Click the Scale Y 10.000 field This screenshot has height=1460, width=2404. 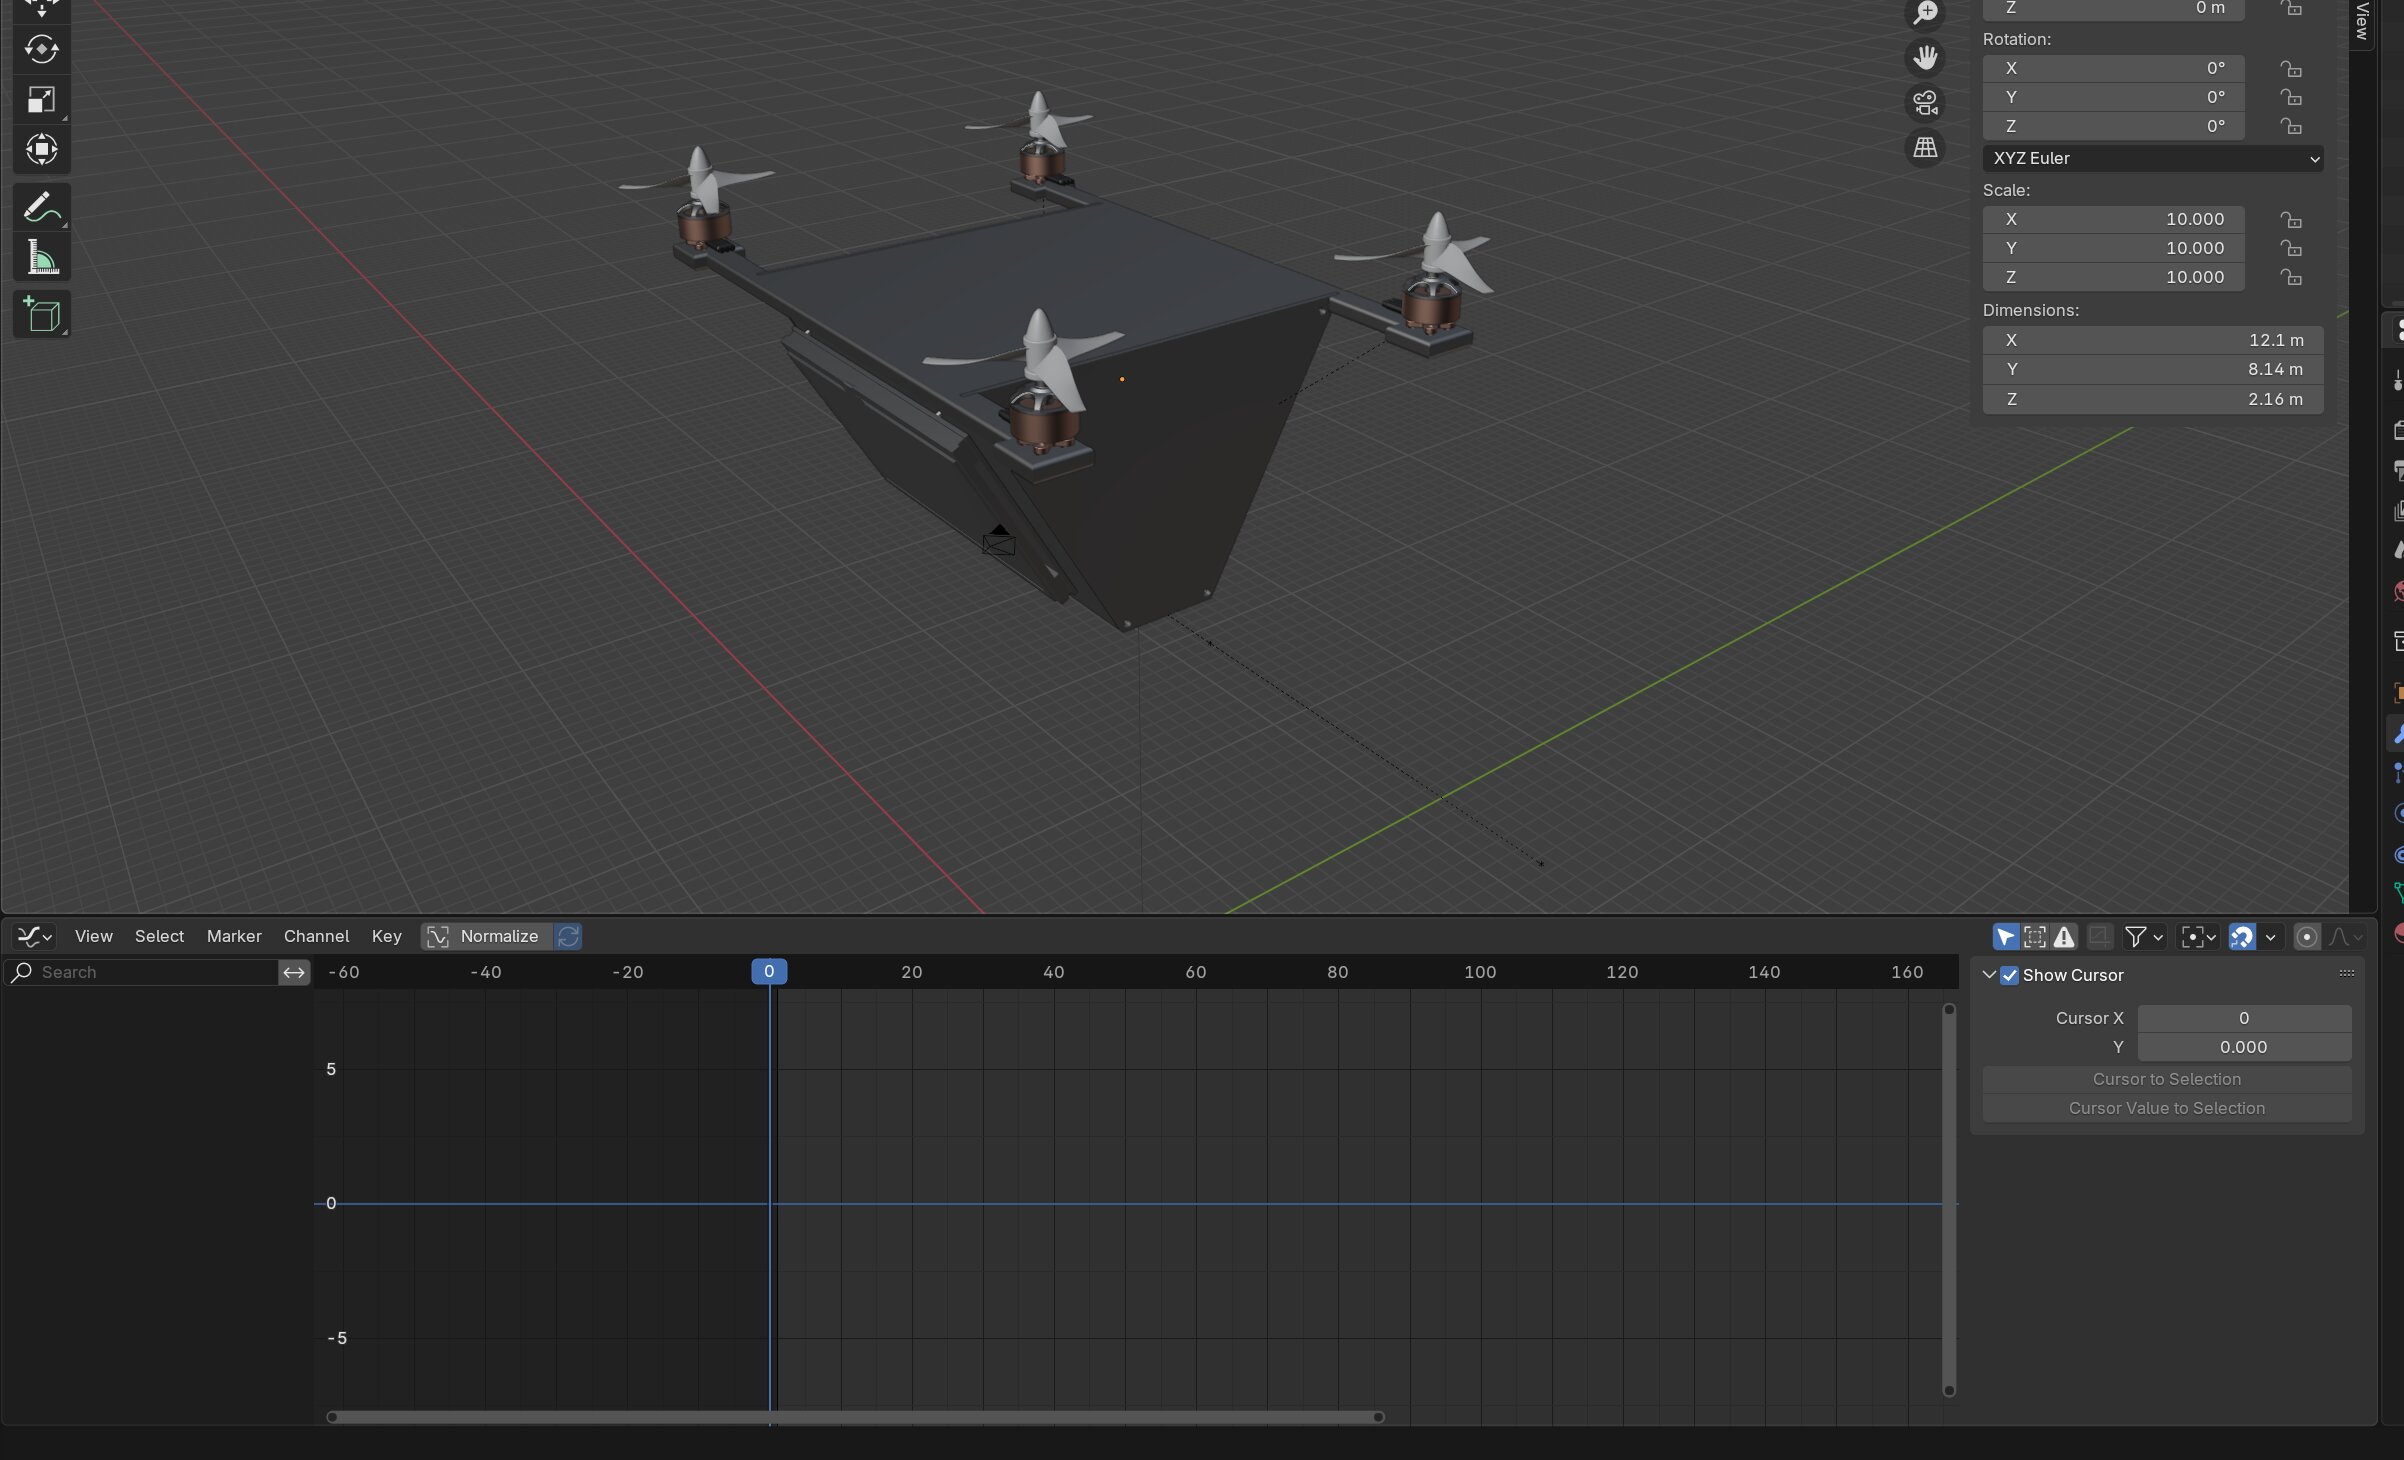[2113, 248]
